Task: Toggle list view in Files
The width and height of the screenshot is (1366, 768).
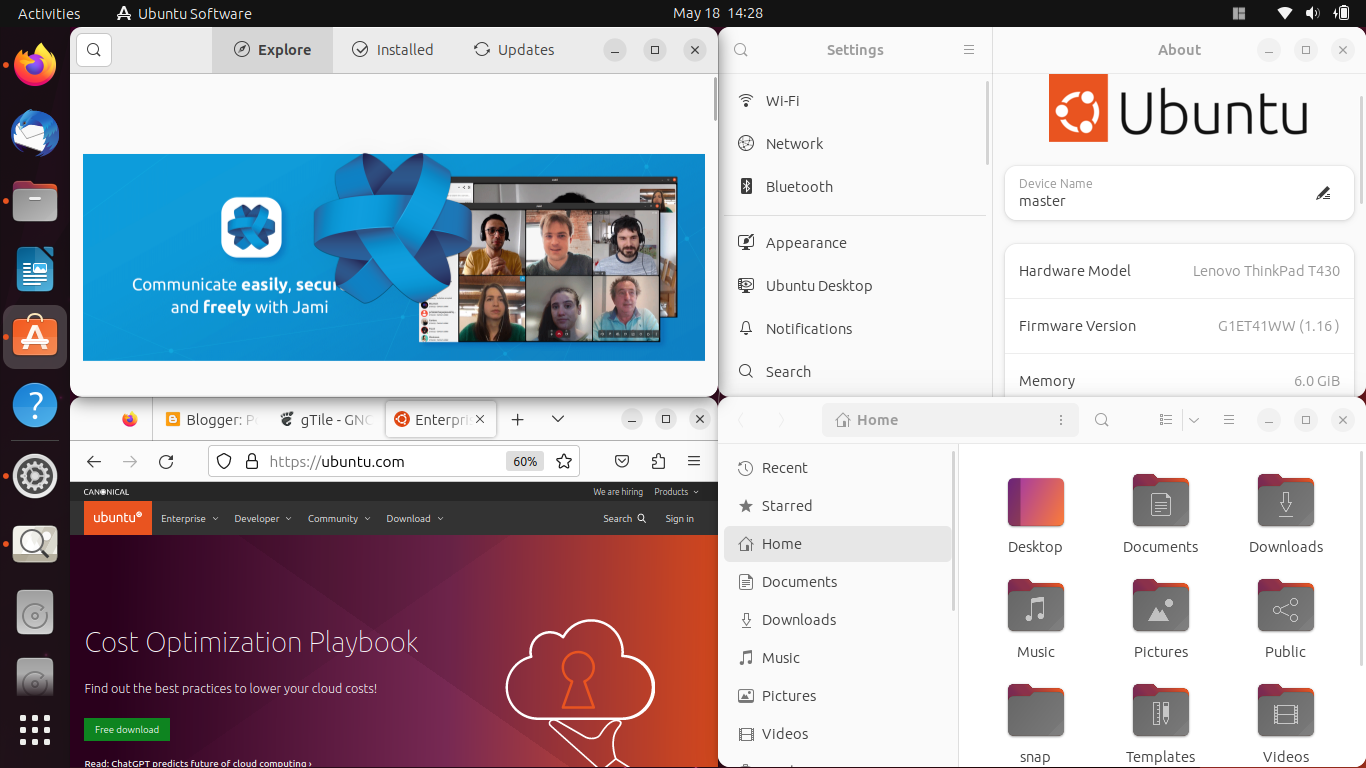Action: pyautogui.click(x=1166, y=420)
